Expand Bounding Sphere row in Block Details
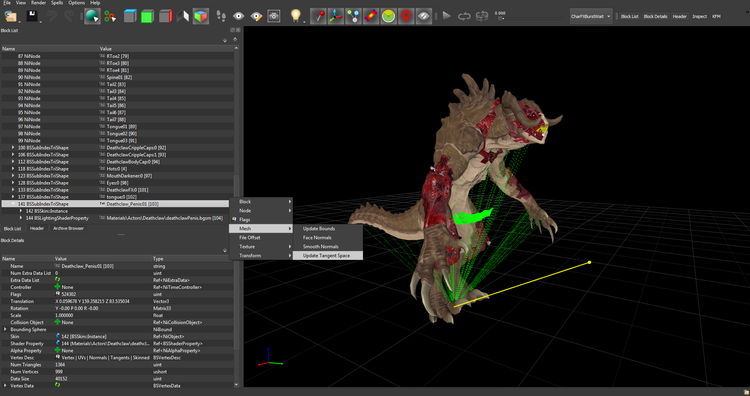750x396 pixels. pos(5,330)
